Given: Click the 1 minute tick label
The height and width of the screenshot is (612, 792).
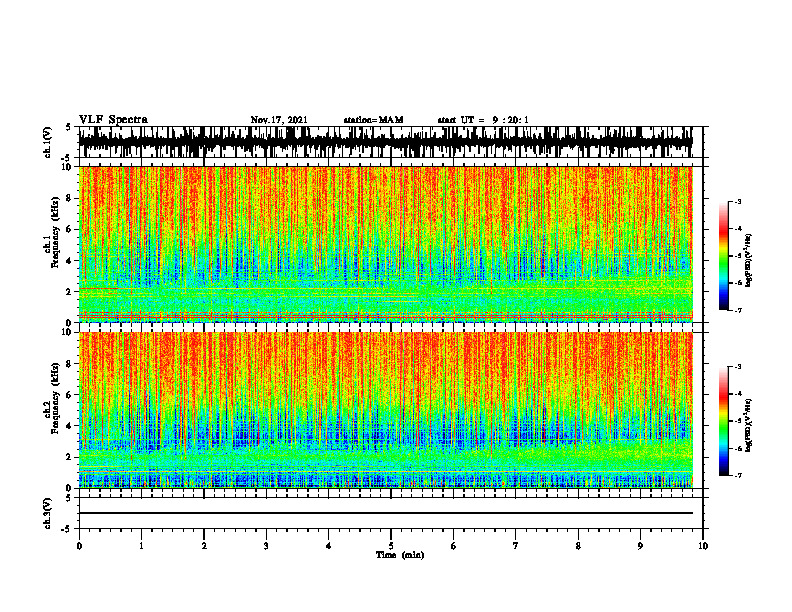Looking at the screenshot, I should (x=141, y=546).
